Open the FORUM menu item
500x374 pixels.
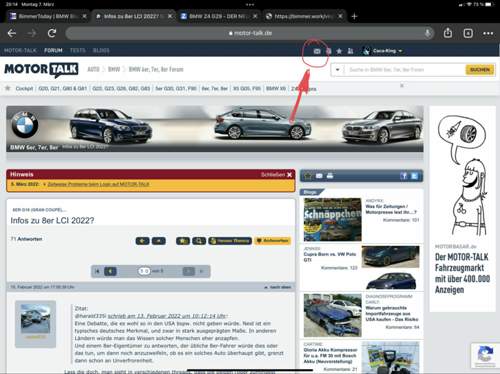(53, 51)
